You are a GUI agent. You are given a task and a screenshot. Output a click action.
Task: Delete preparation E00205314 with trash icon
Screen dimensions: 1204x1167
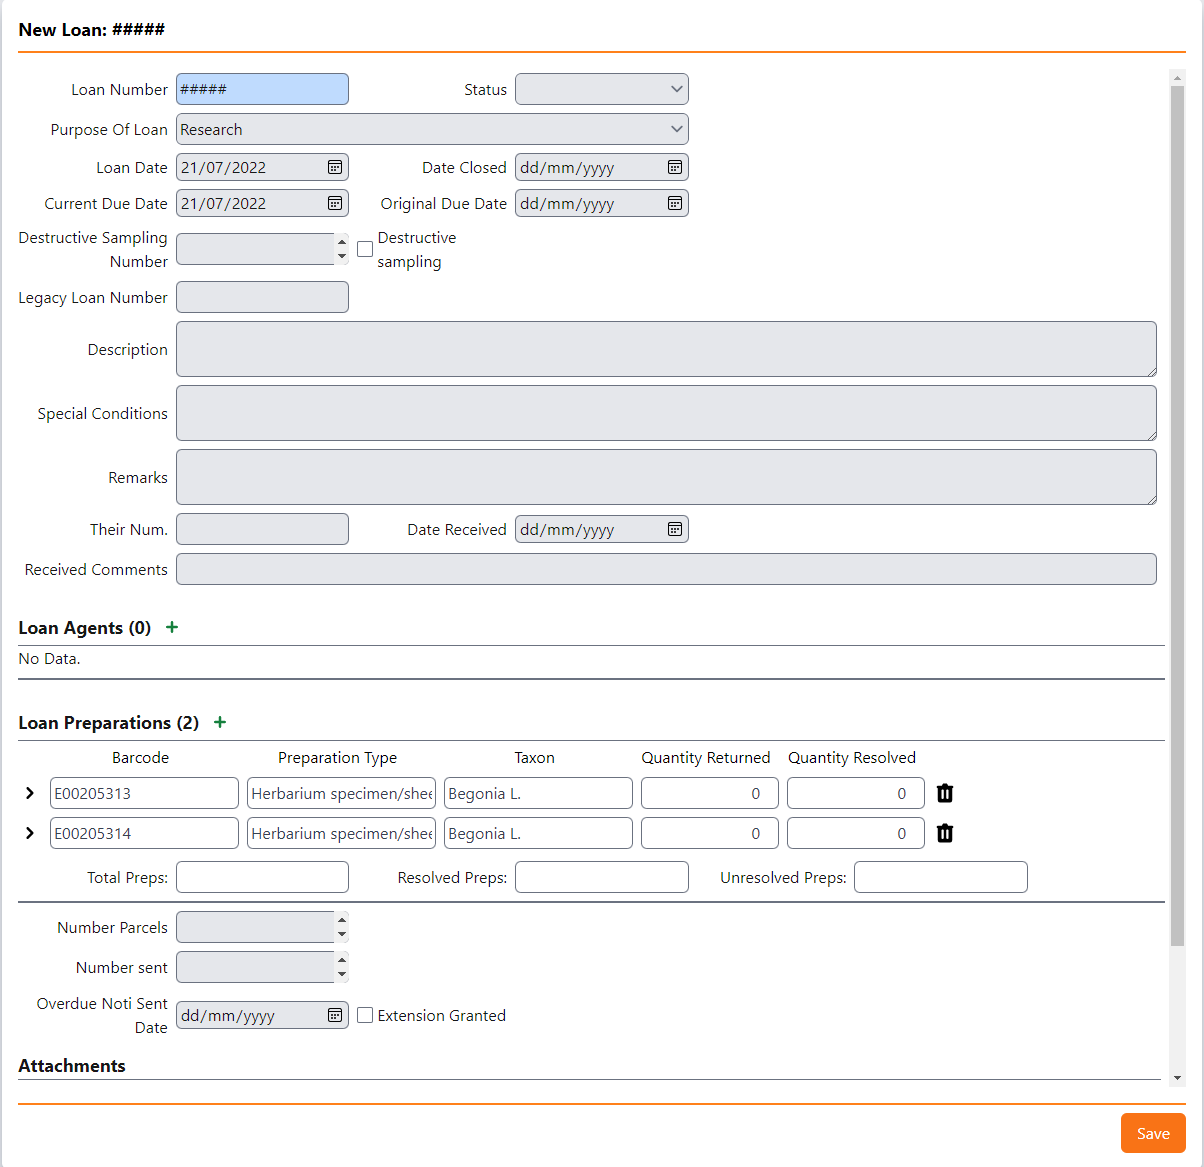[945, 833]
